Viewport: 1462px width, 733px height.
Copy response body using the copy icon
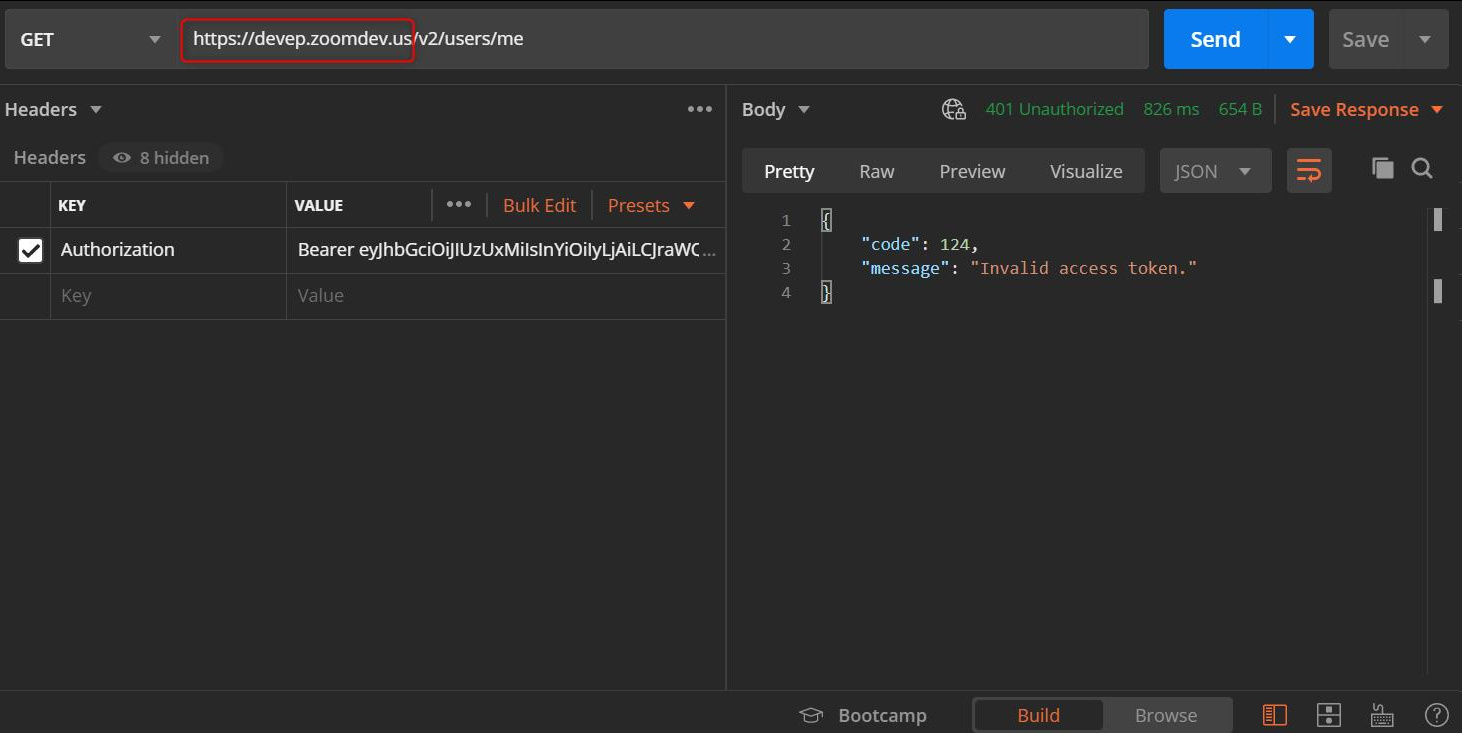(1383, 169)
